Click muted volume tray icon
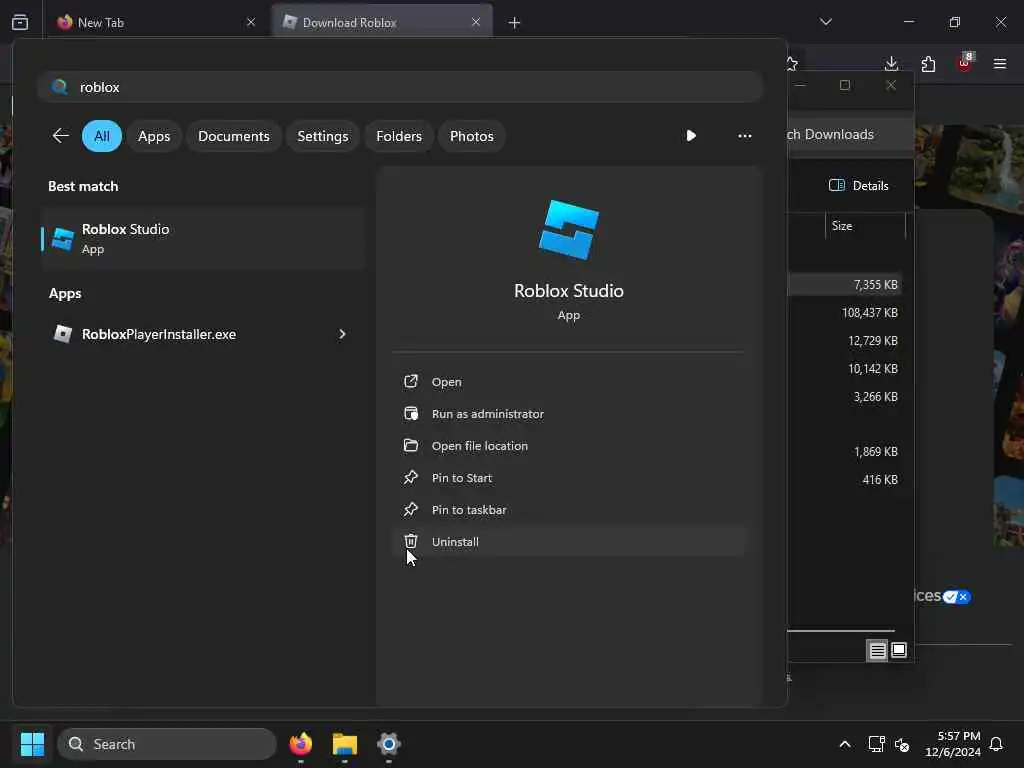This screenshot has width=1024, height=768. (902, 744)
